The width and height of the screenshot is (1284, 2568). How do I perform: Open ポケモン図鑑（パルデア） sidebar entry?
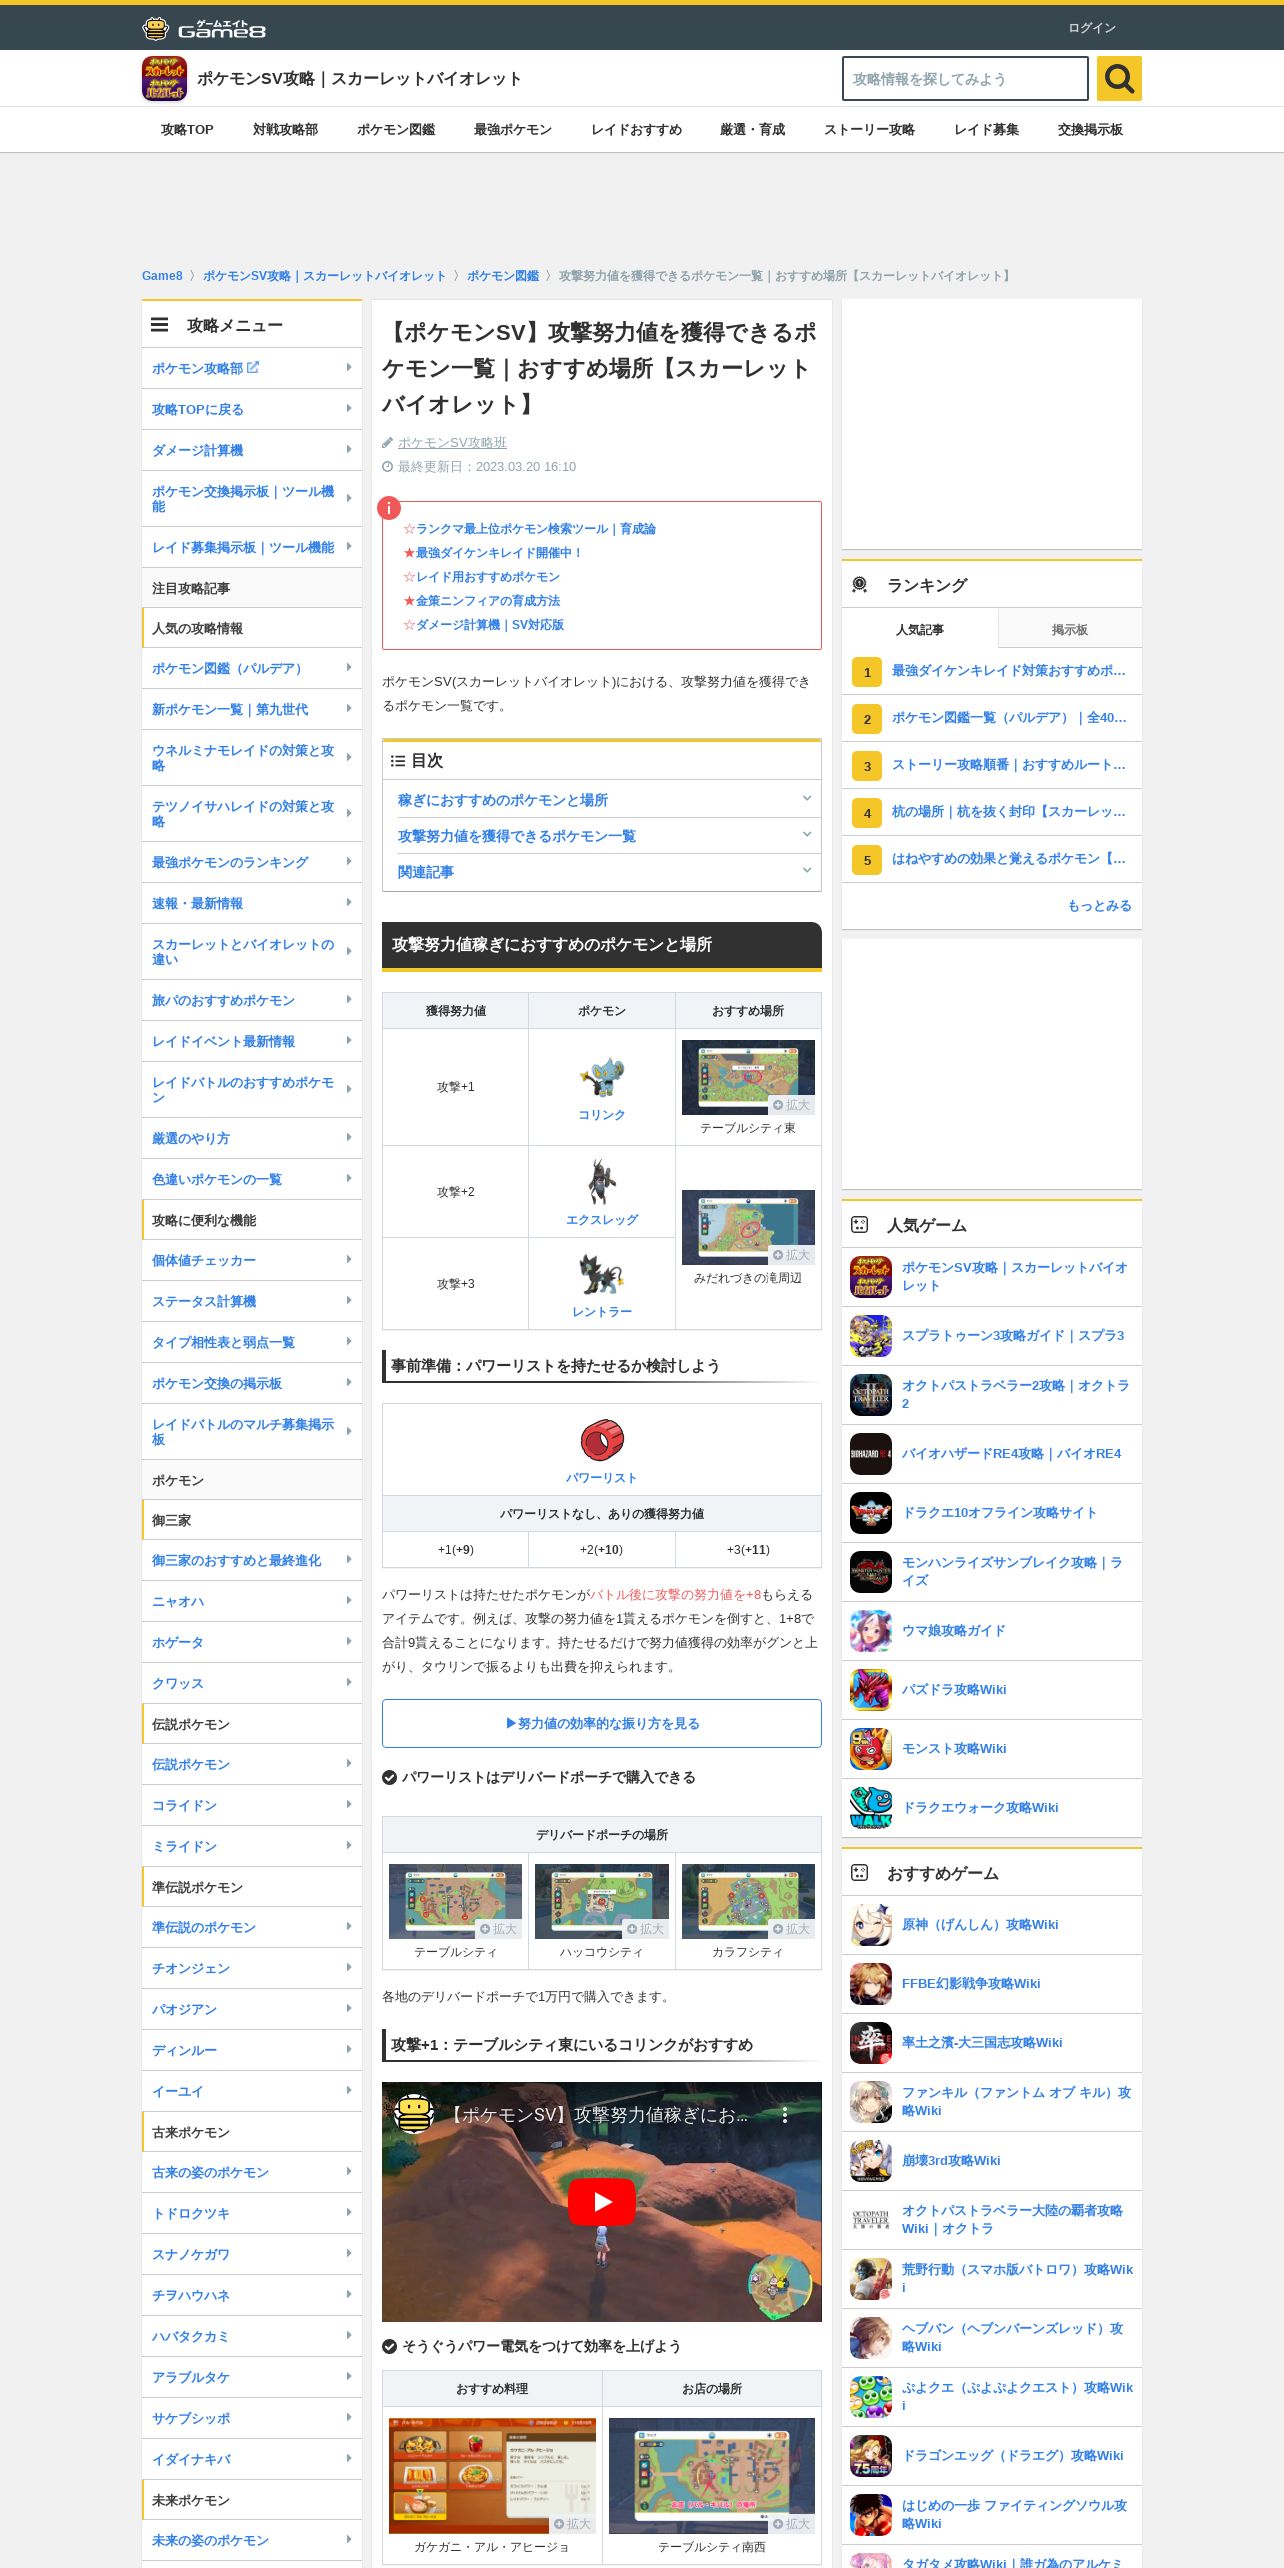click(251, 668)
